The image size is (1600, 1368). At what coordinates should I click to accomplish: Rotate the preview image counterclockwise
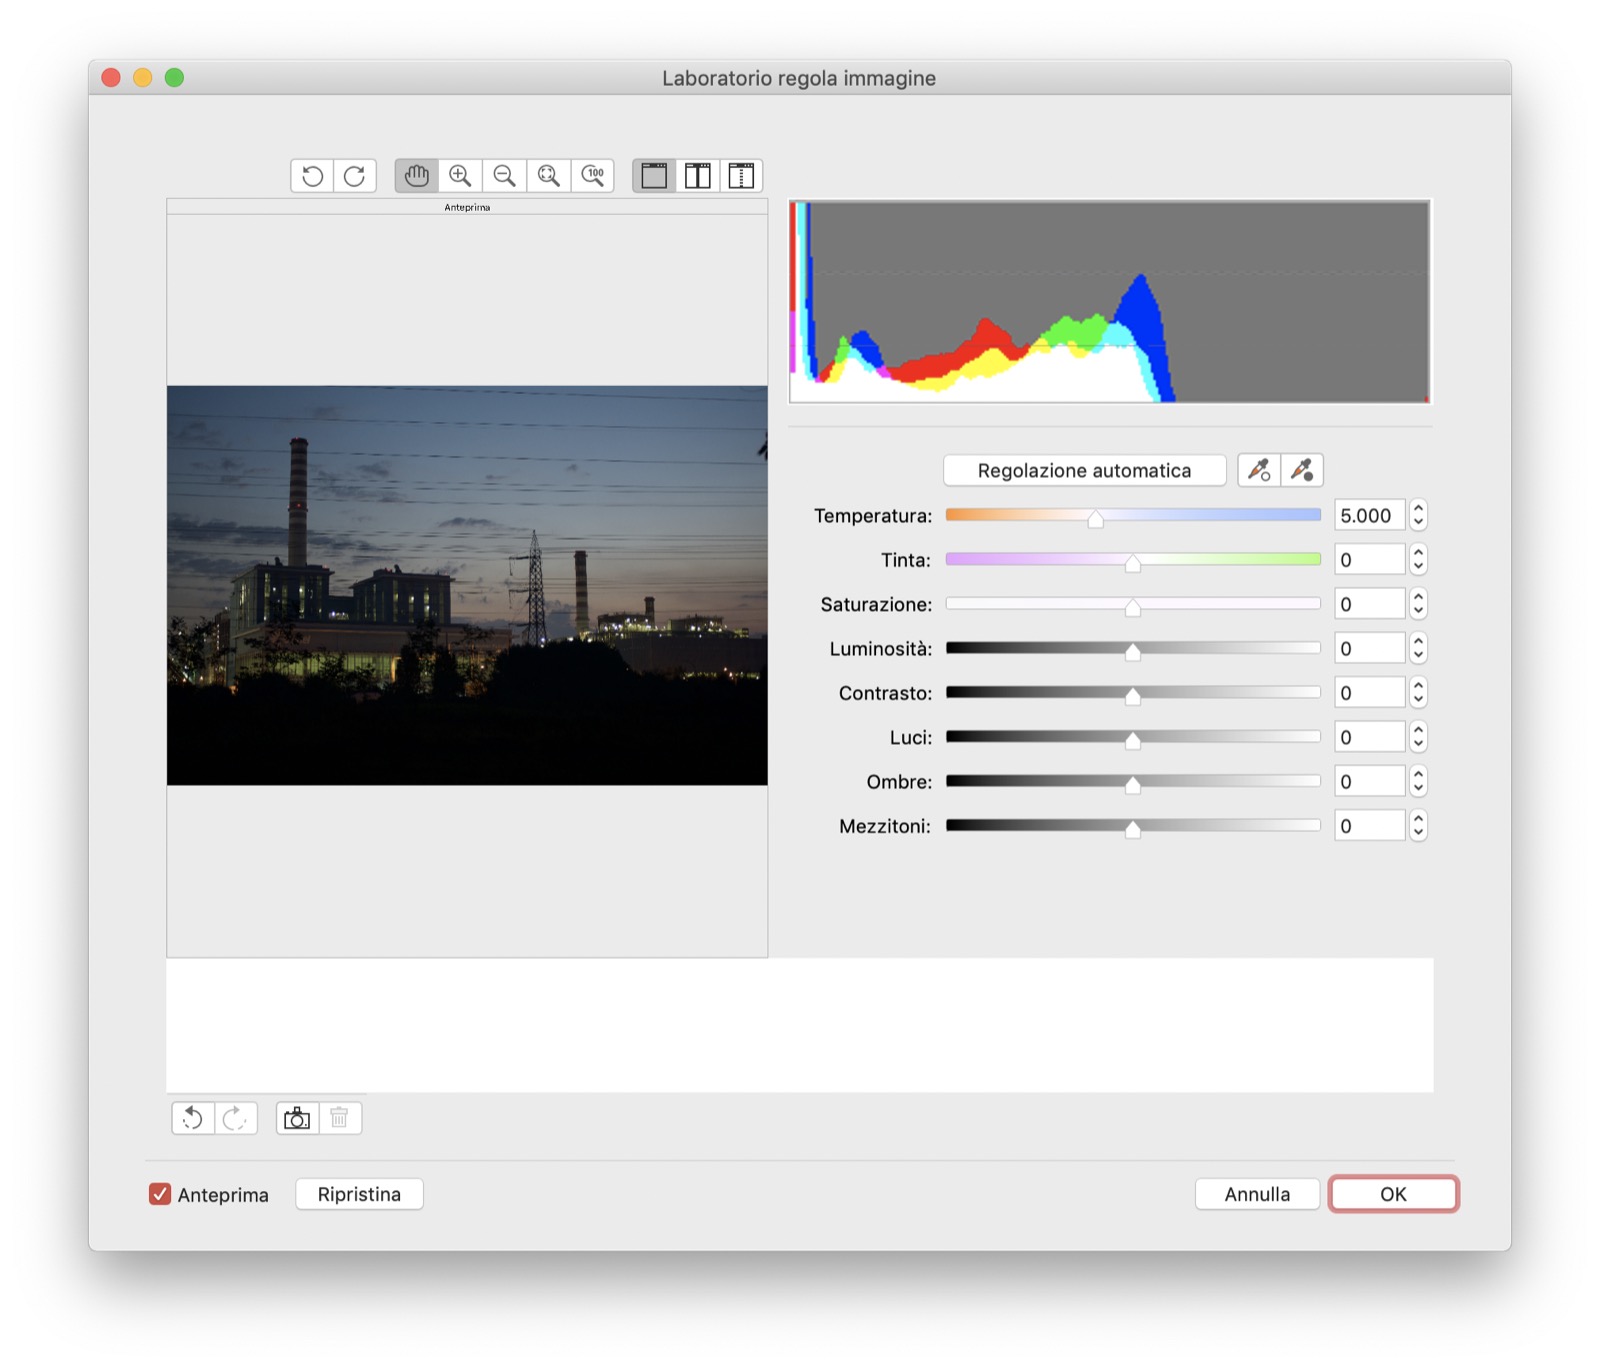click(x=312, y=176)
